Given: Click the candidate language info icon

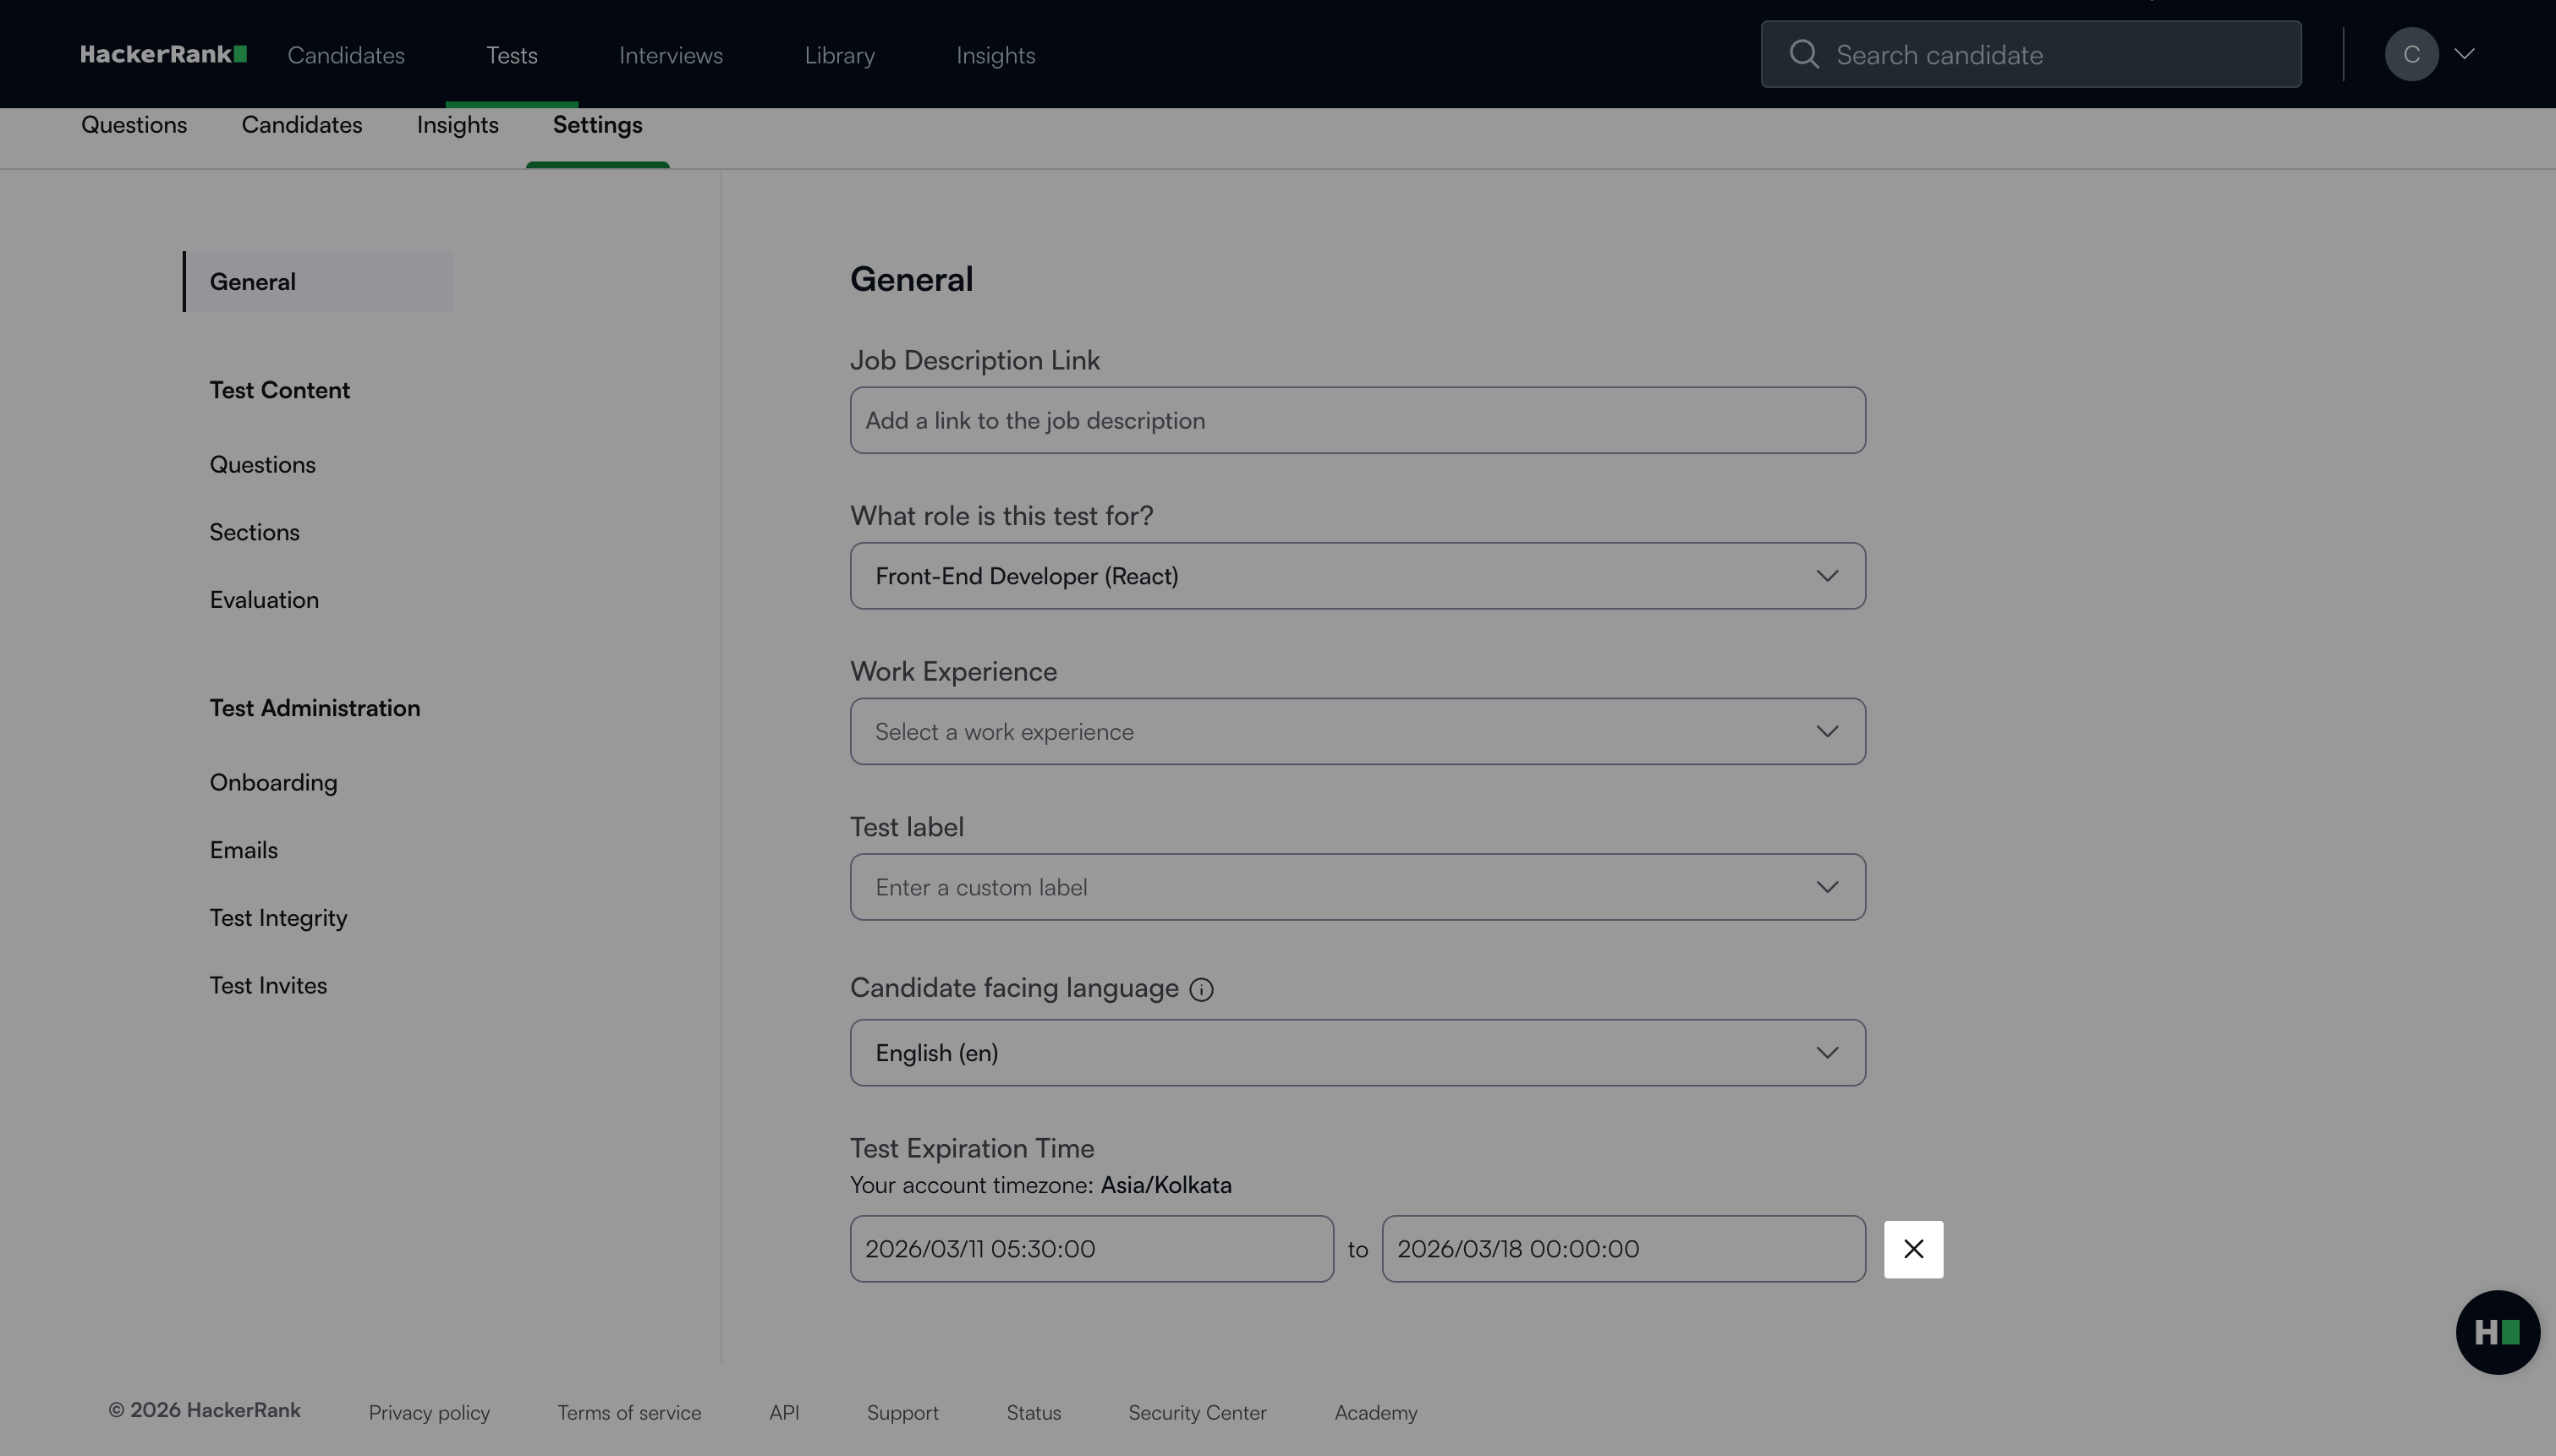Looking at the screenshot, I should [1201, 990].
